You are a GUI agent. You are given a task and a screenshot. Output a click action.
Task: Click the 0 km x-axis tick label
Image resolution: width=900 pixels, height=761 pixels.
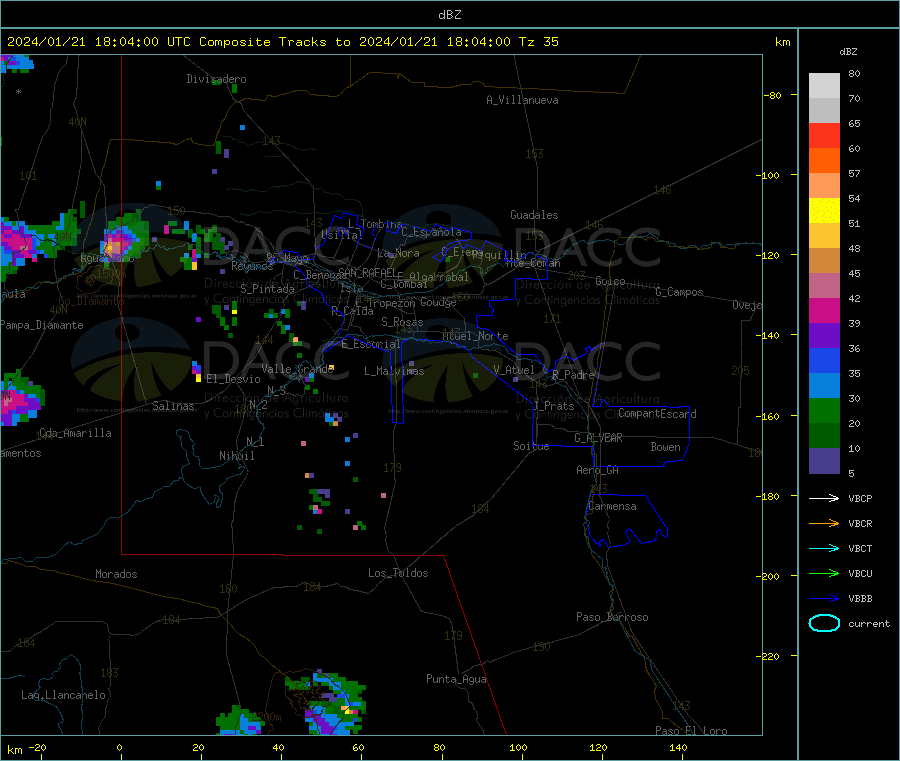(119, 747)
